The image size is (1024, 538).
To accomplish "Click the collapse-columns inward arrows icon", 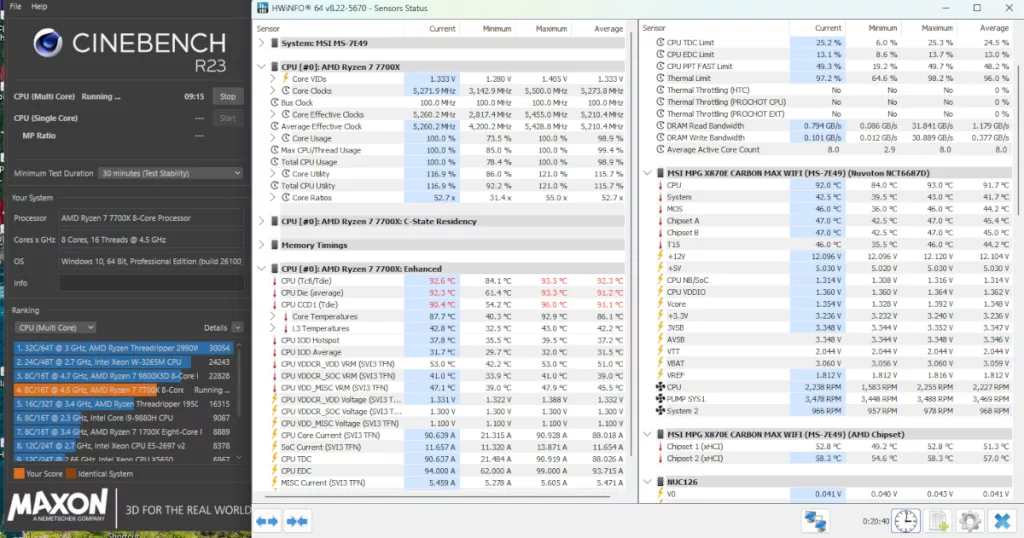I will [297, 521].
